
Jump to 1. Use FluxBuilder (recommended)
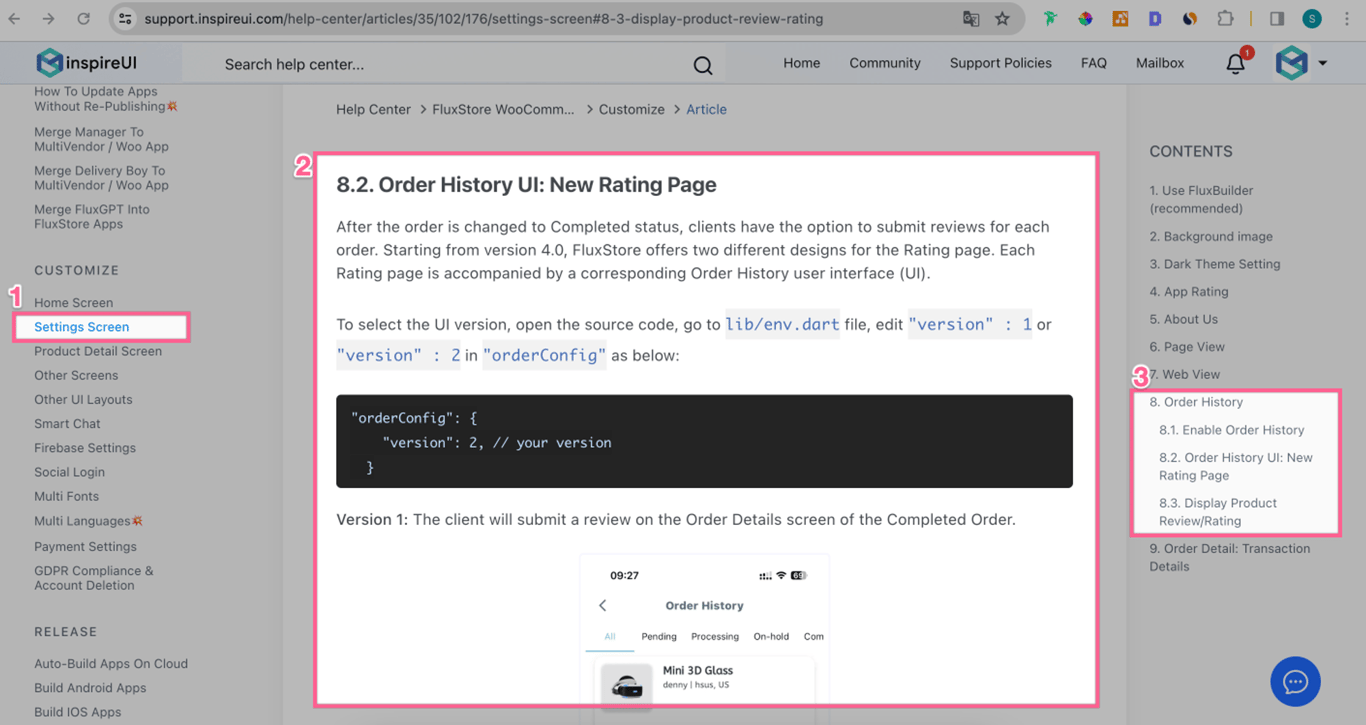1201,199
